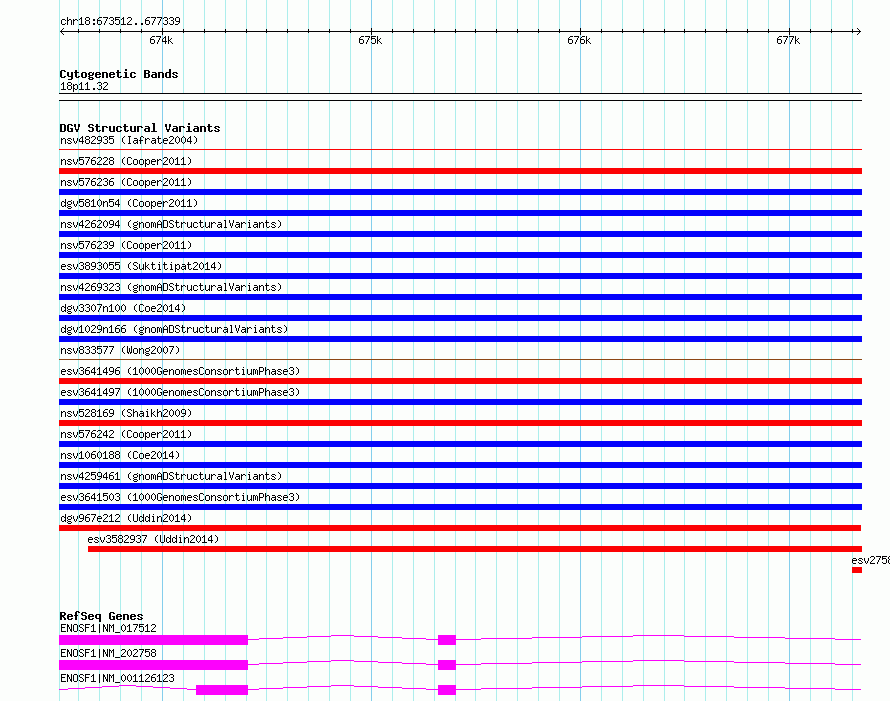Open esv3582937 (Uddin2014) variant label
This screenshot has height=701, width=890.
[x=153, y=539]
